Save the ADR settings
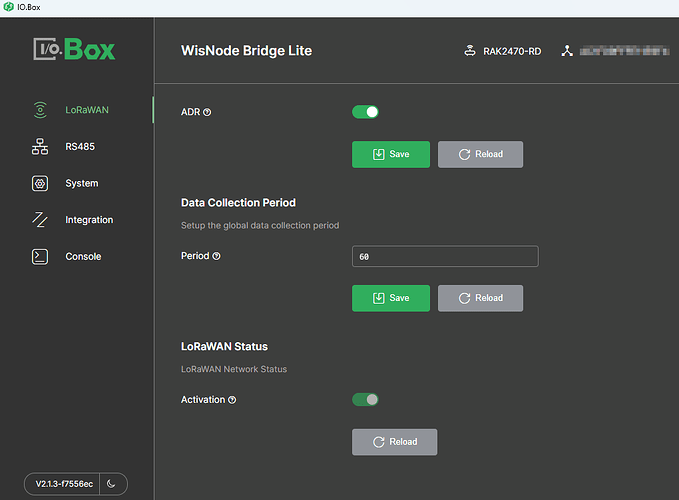Screen dimensions: 679x500 click(x=390, y=154)
